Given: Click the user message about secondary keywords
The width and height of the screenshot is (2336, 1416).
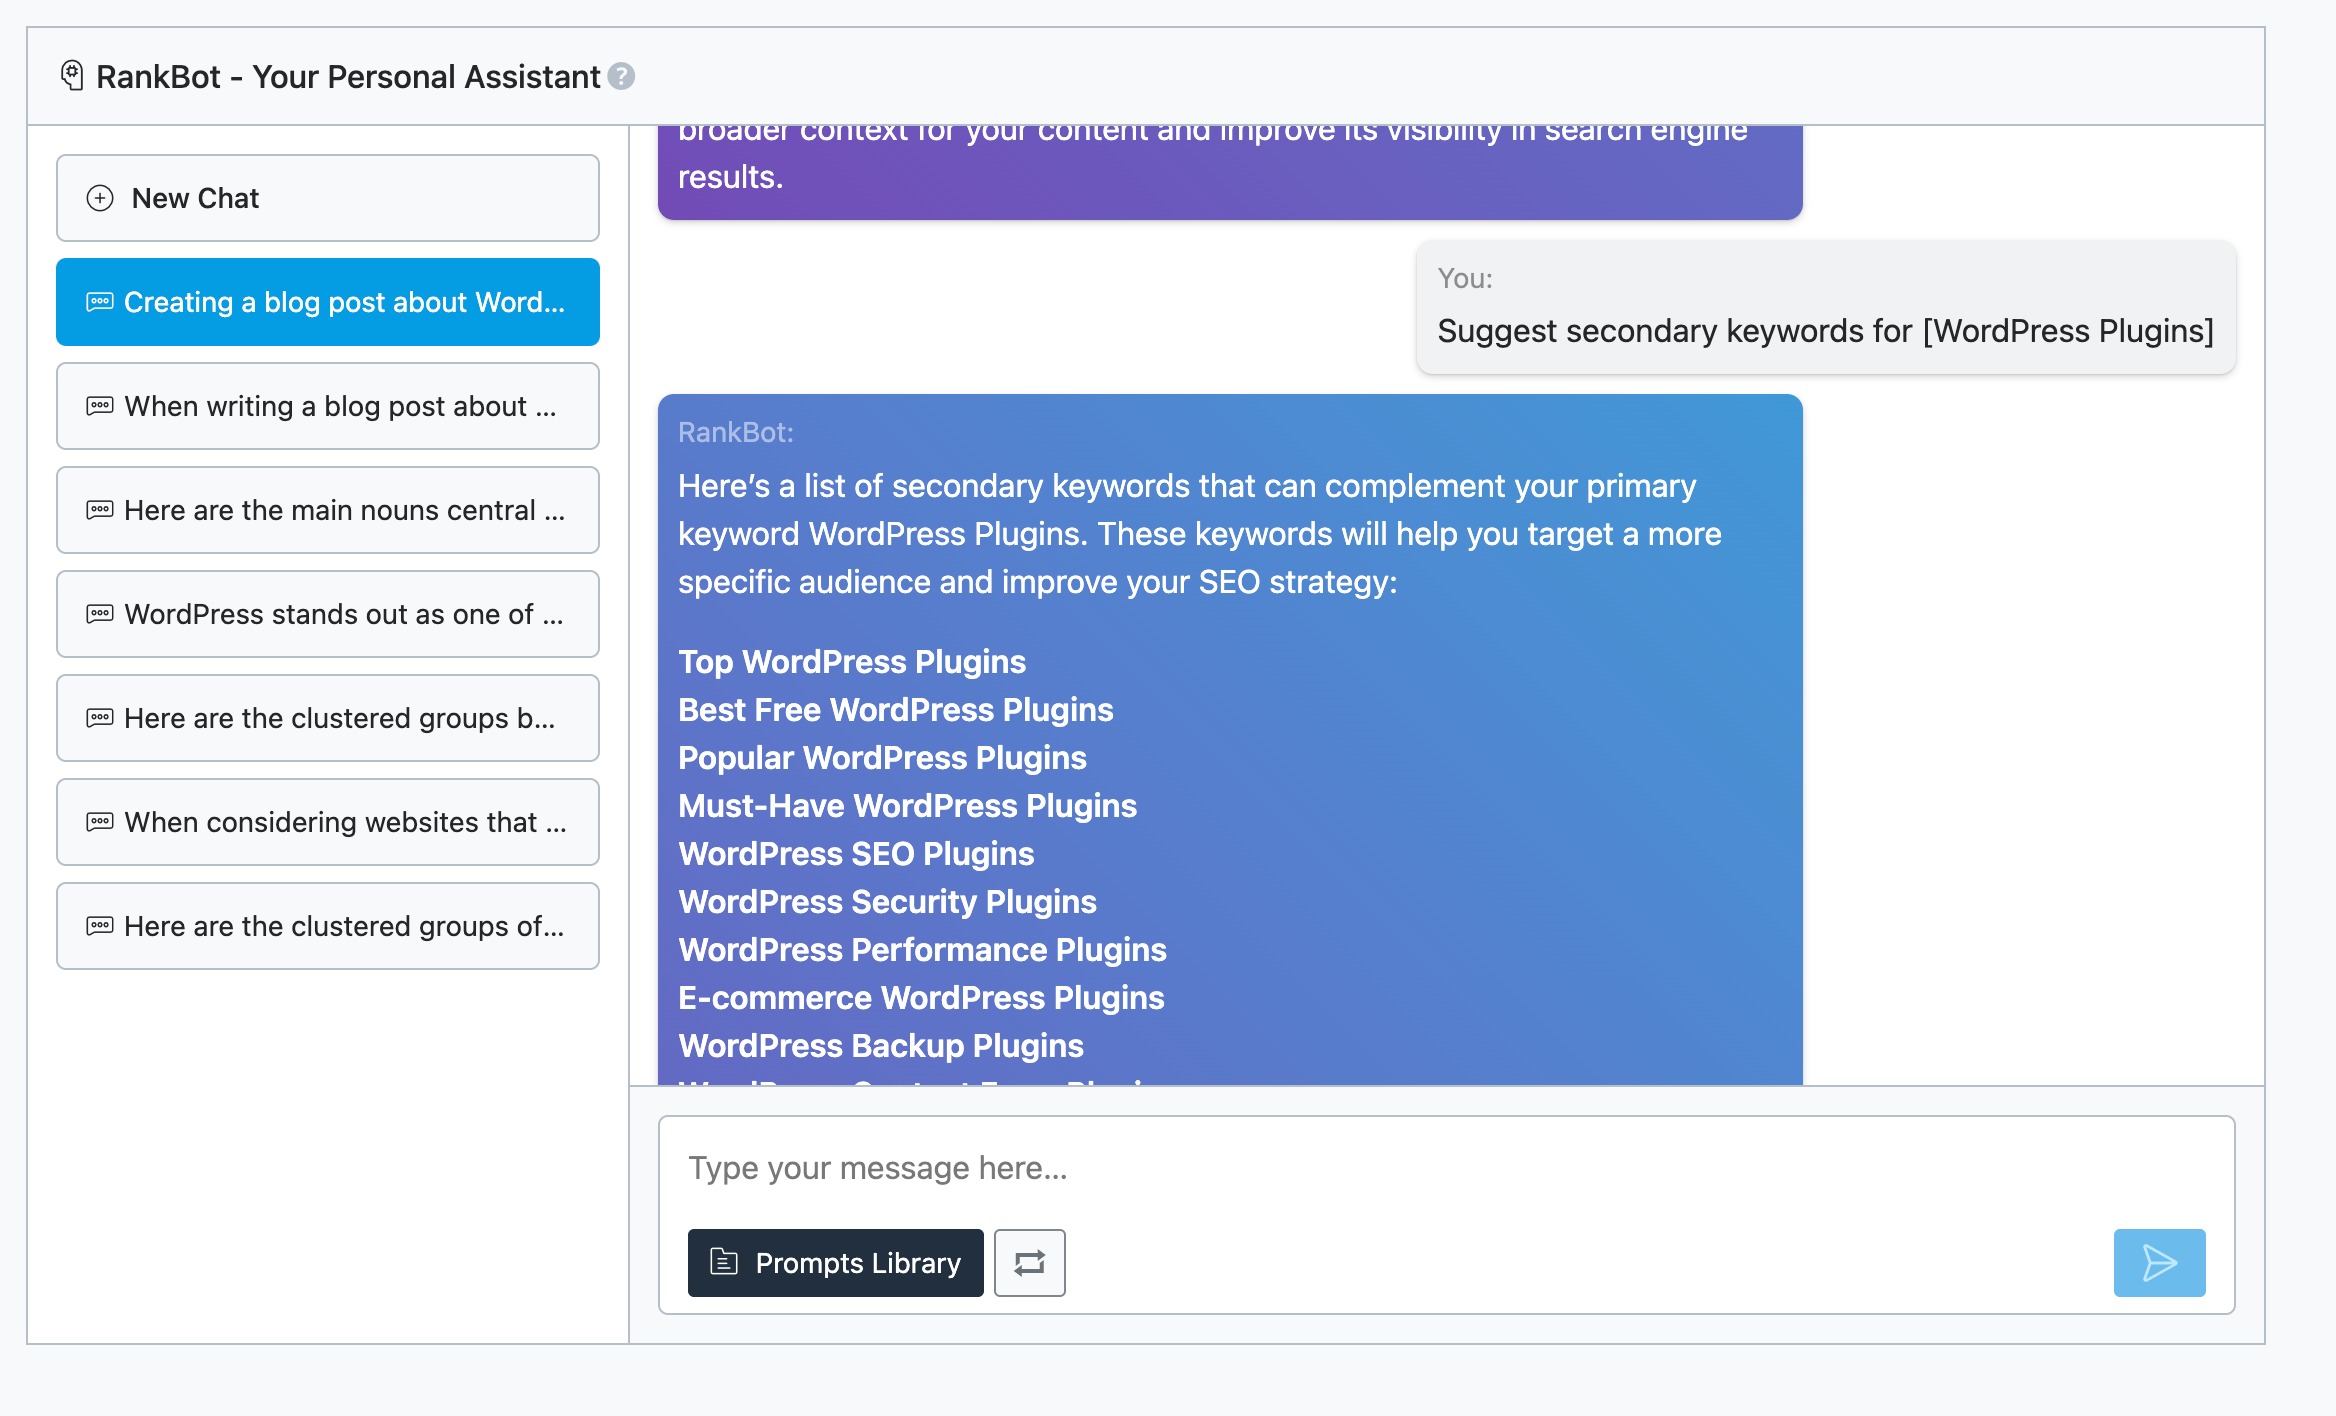Looking at the screenshot, I should pos(1825,331).
